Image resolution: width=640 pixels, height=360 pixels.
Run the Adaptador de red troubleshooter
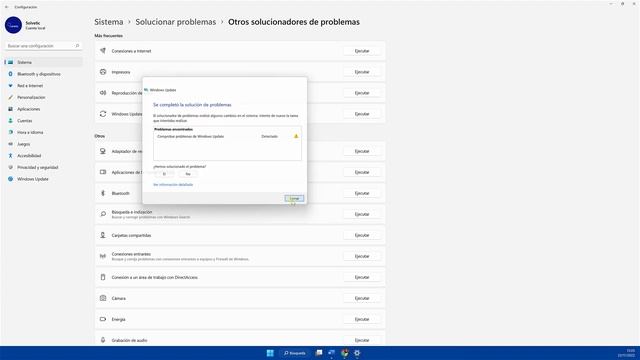coord(362,151)
